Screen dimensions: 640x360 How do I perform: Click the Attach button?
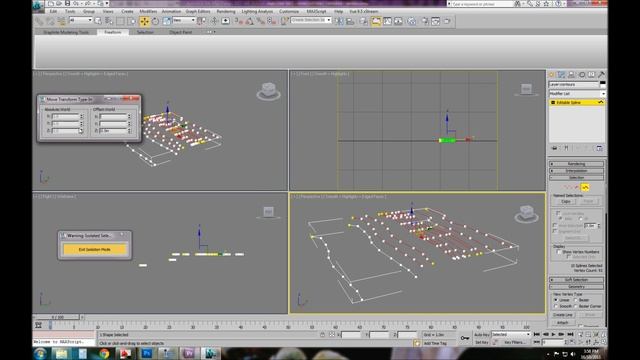(x=563, y=322)
